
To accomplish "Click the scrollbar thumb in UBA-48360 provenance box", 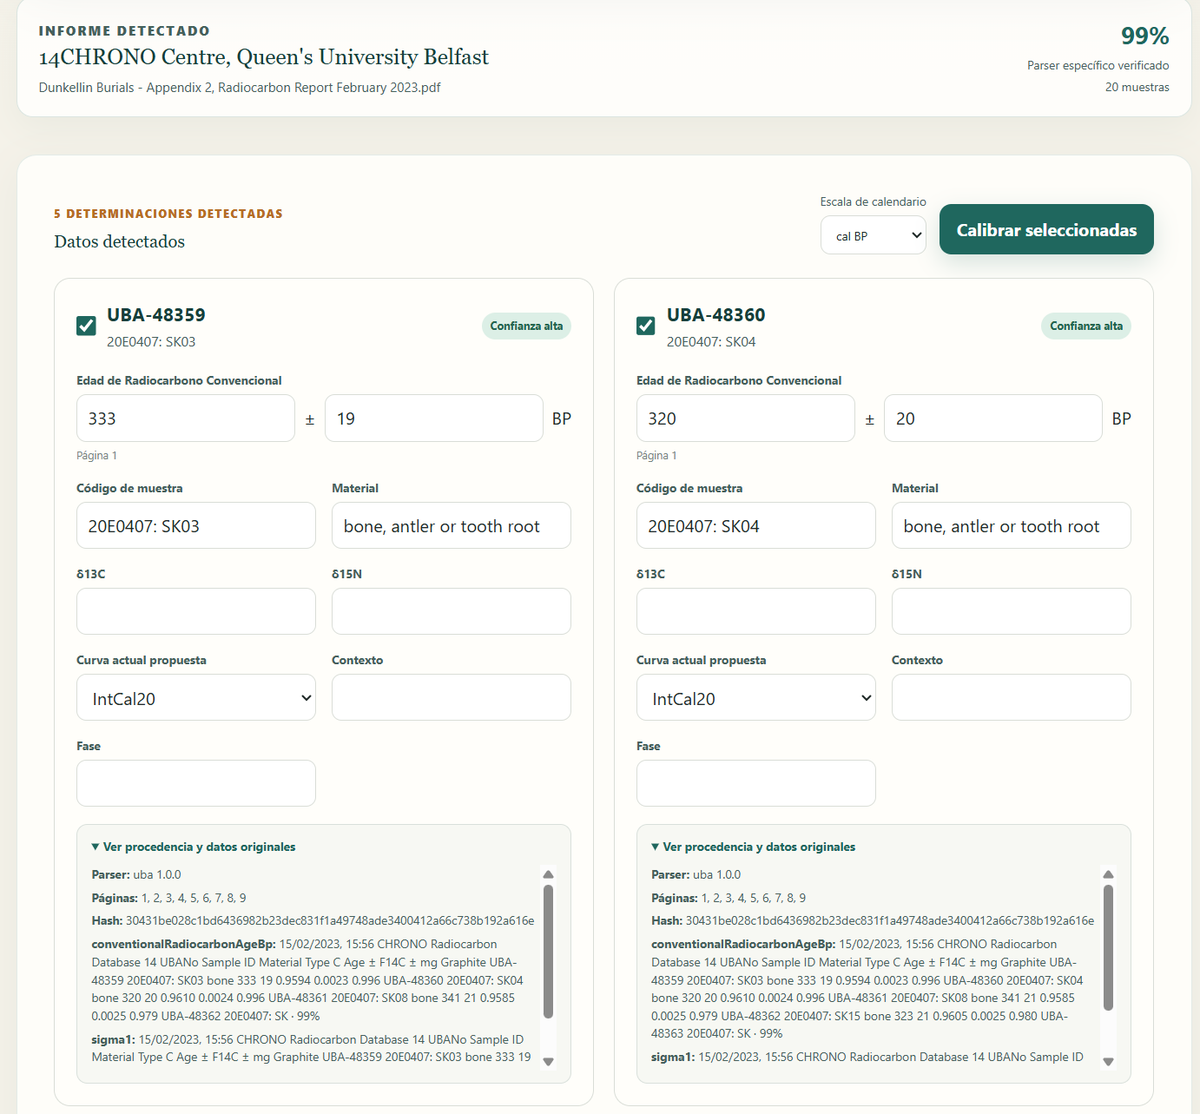I will click(x=1108, y=947).
